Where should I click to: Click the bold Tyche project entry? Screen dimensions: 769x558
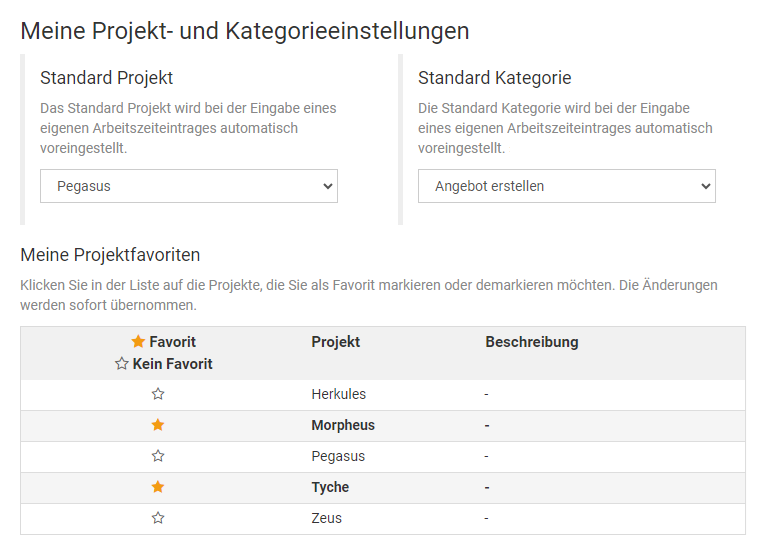(x=330, y=488)
